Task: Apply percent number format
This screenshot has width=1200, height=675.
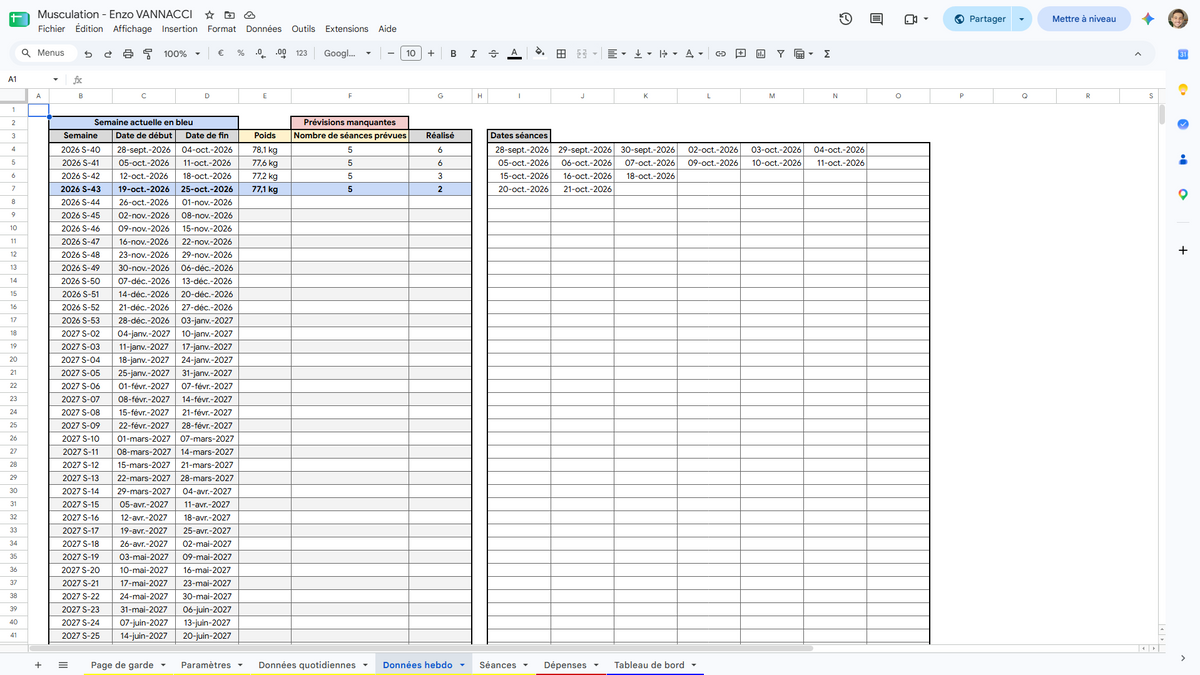Action: pos(241,54)
